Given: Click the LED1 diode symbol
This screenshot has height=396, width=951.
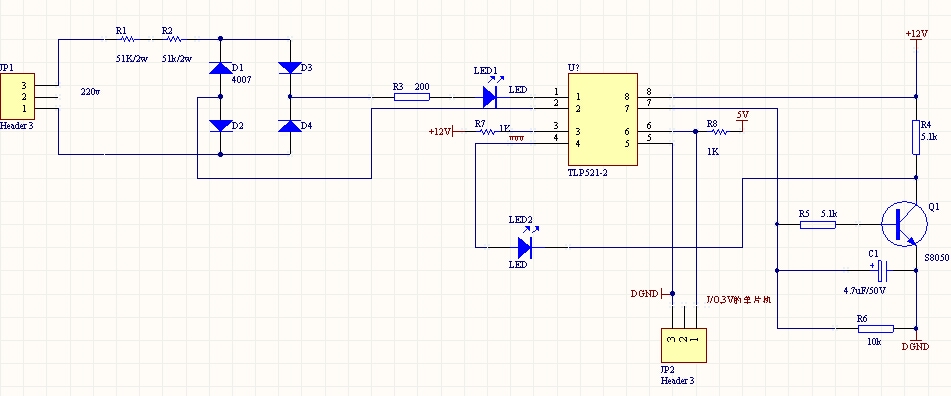Looking at the screenshot, I should click(490, 96).
